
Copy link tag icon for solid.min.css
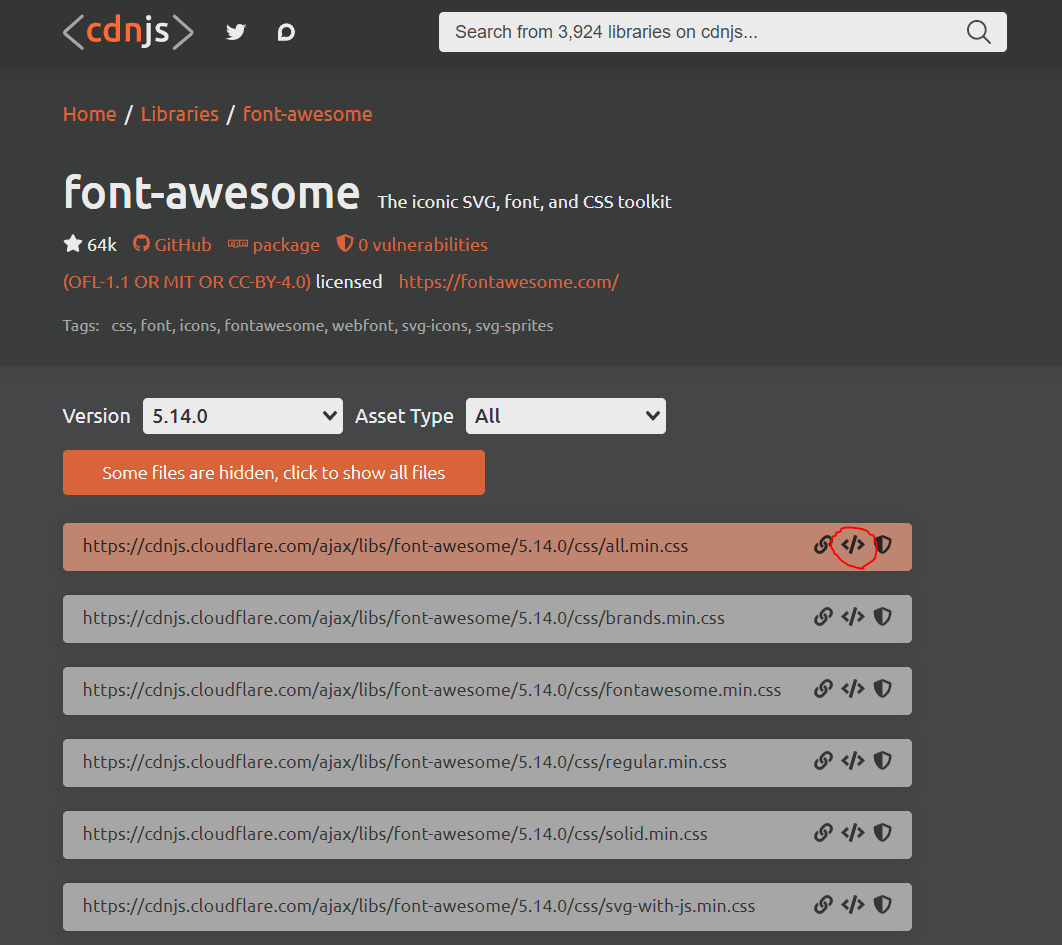point(853,833)
